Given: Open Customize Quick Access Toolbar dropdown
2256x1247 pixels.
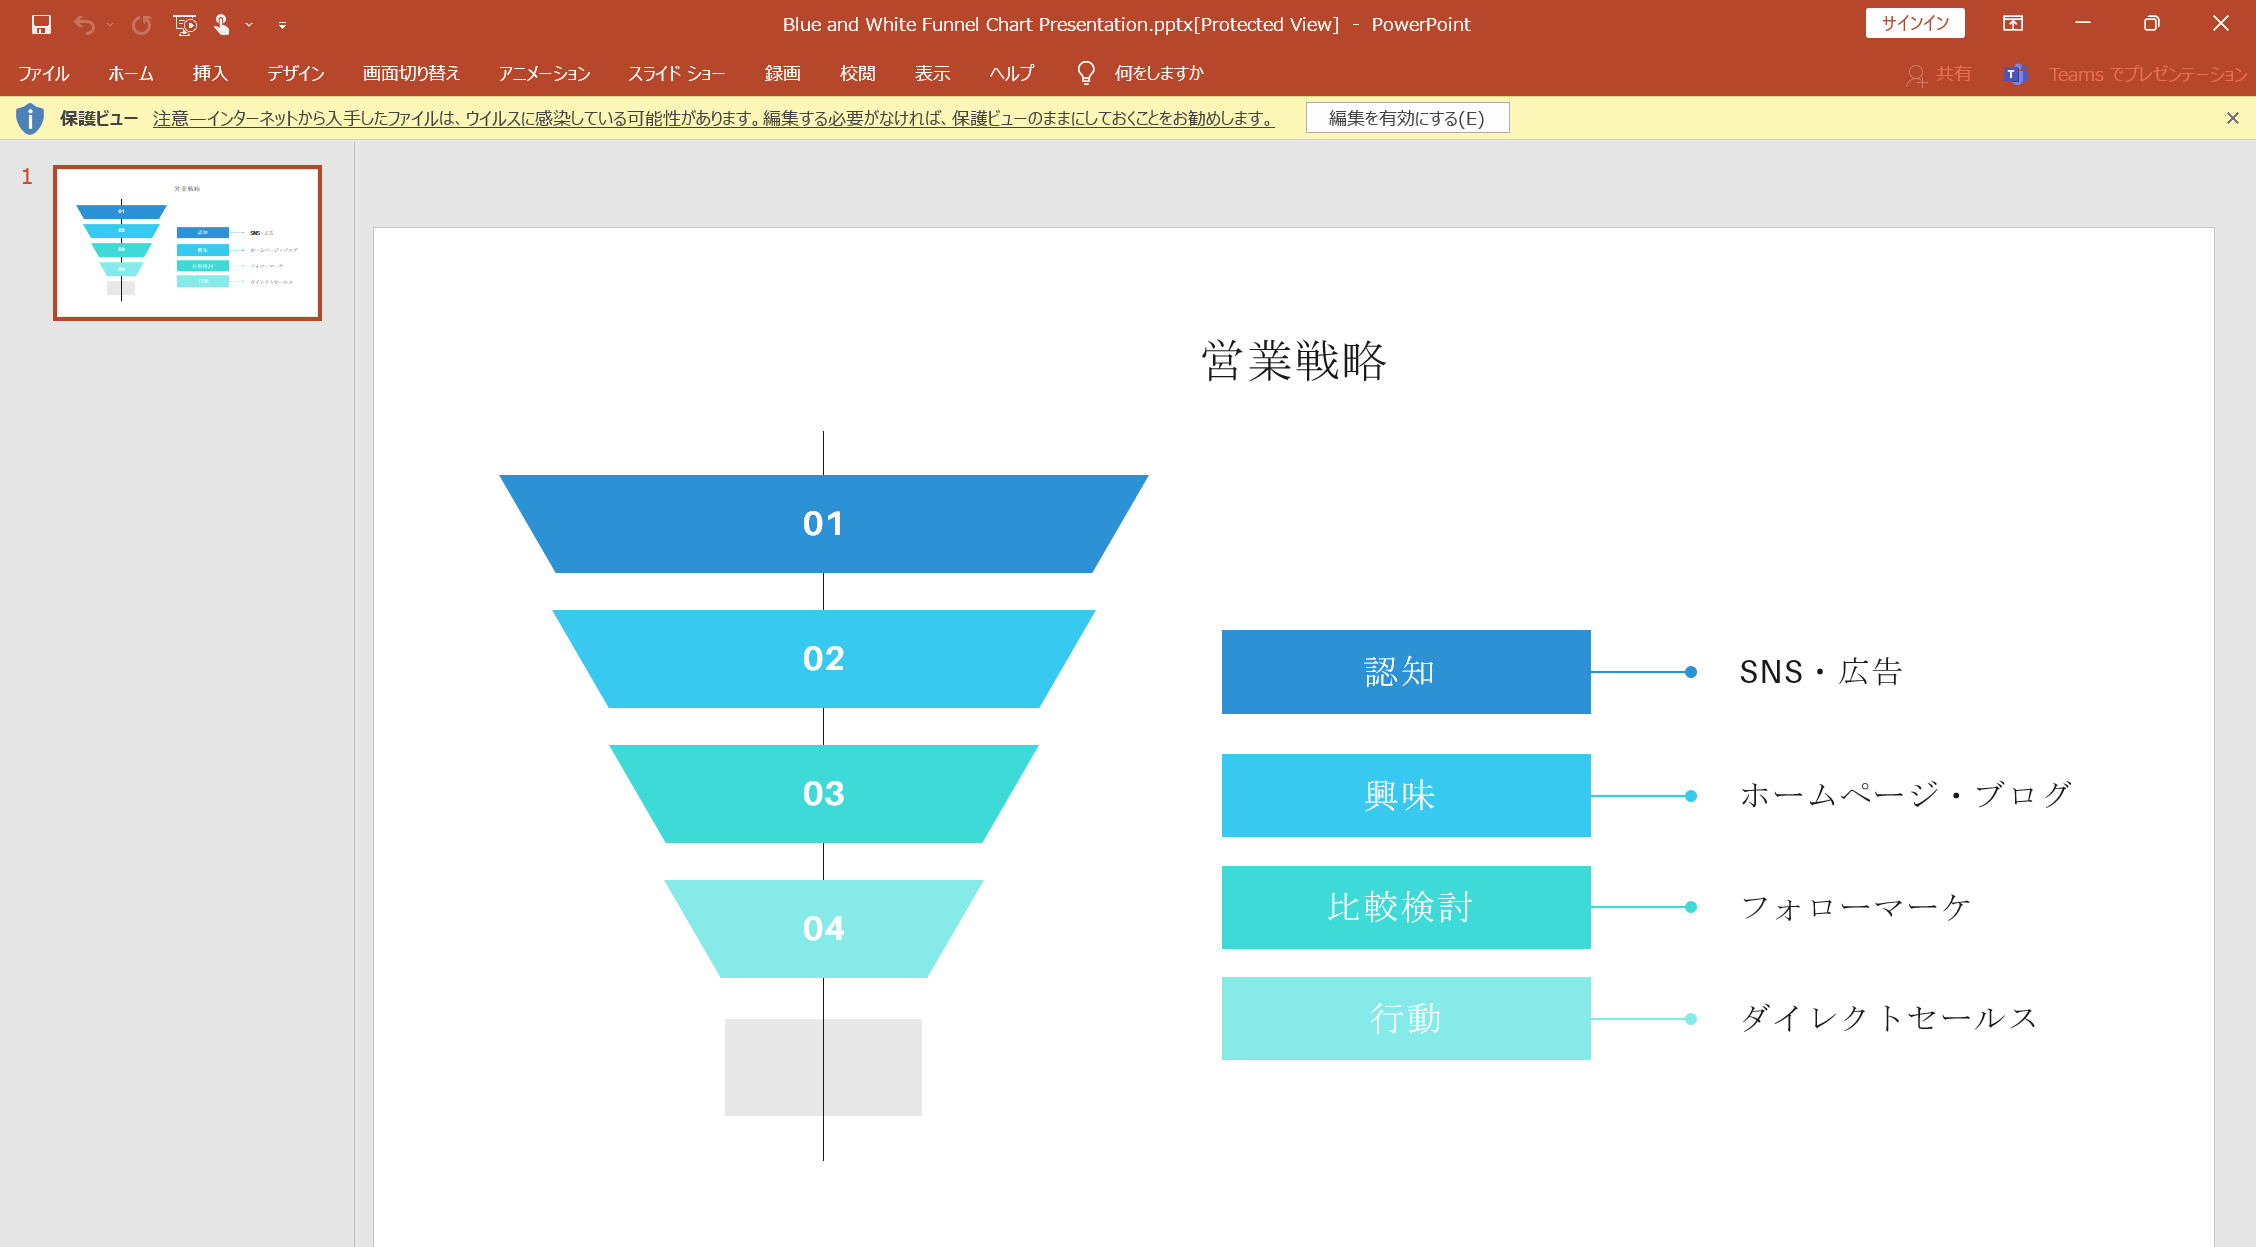Looking at the screenshot, I should tap(282, 24).
